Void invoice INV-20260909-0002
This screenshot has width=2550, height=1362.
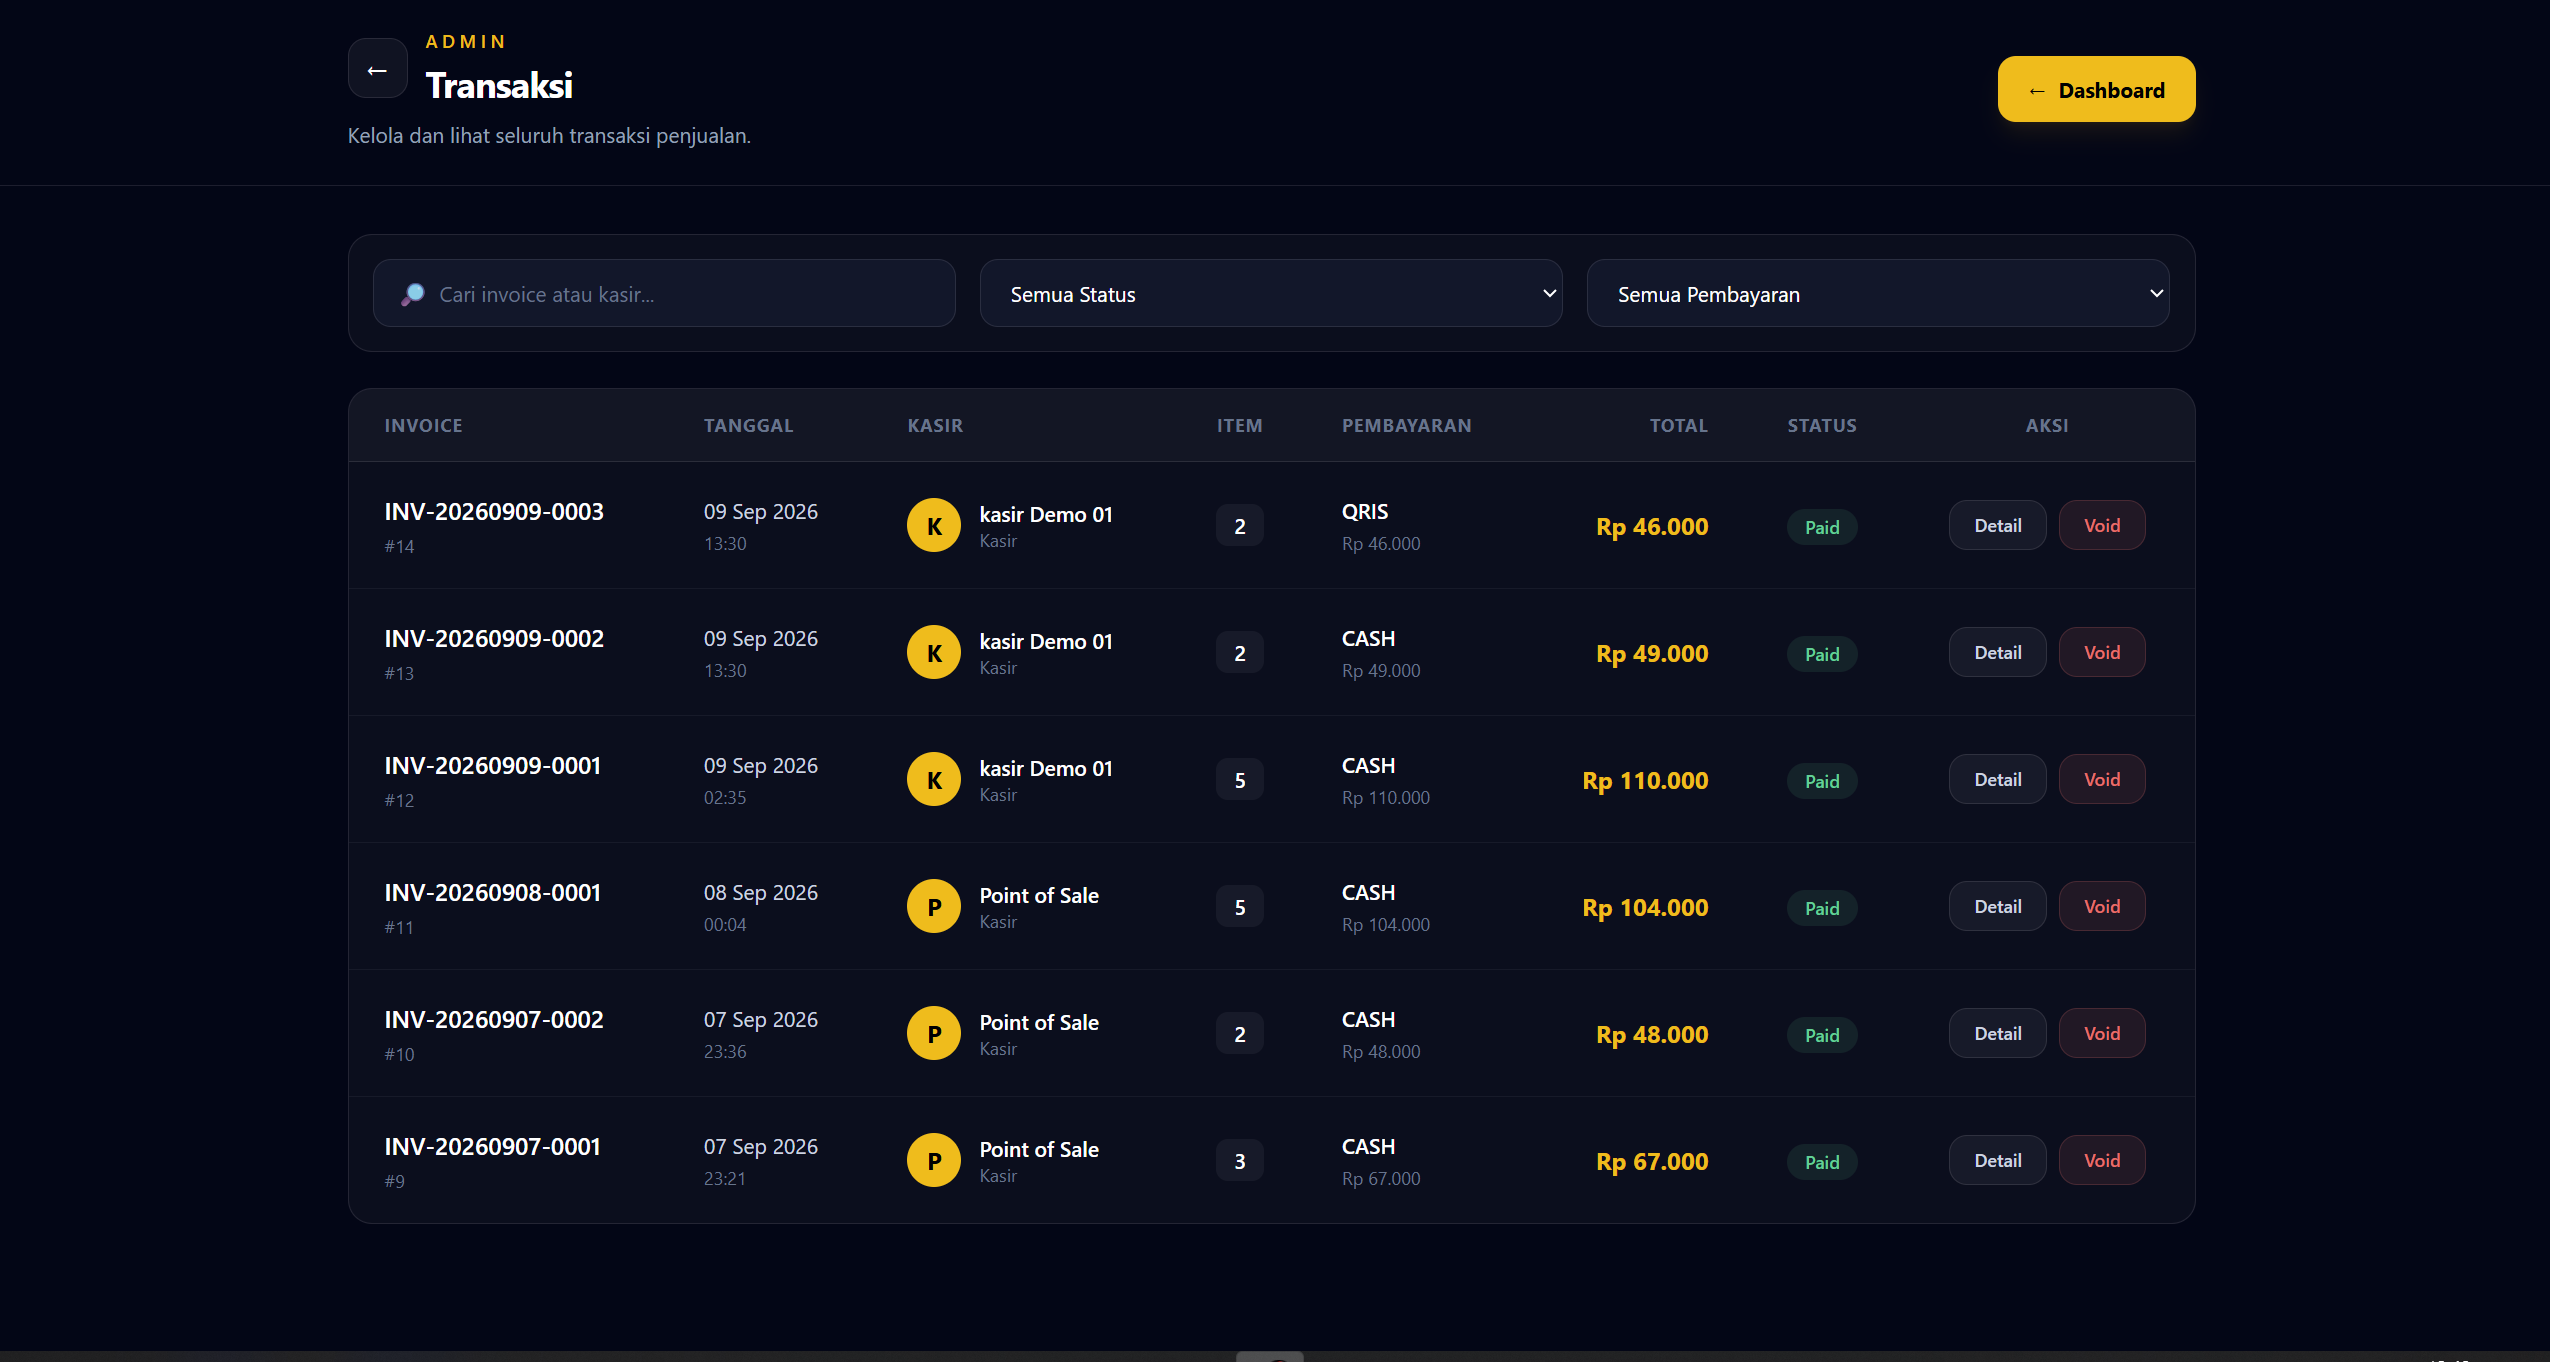pos(2102,653)
